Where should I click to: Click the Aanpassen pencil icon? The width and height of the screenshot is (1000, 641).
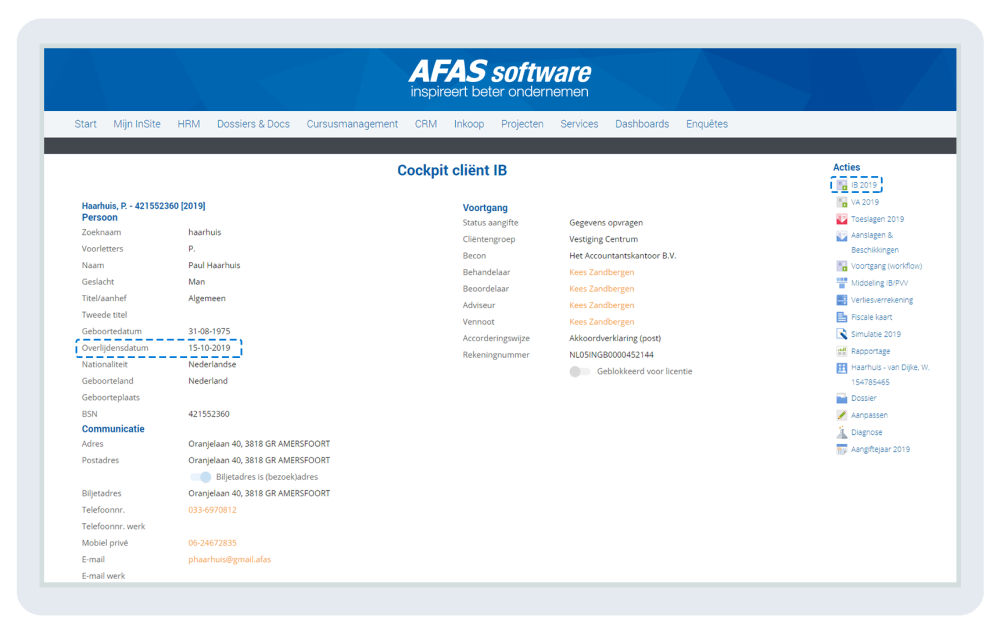[x=842, y=415]
